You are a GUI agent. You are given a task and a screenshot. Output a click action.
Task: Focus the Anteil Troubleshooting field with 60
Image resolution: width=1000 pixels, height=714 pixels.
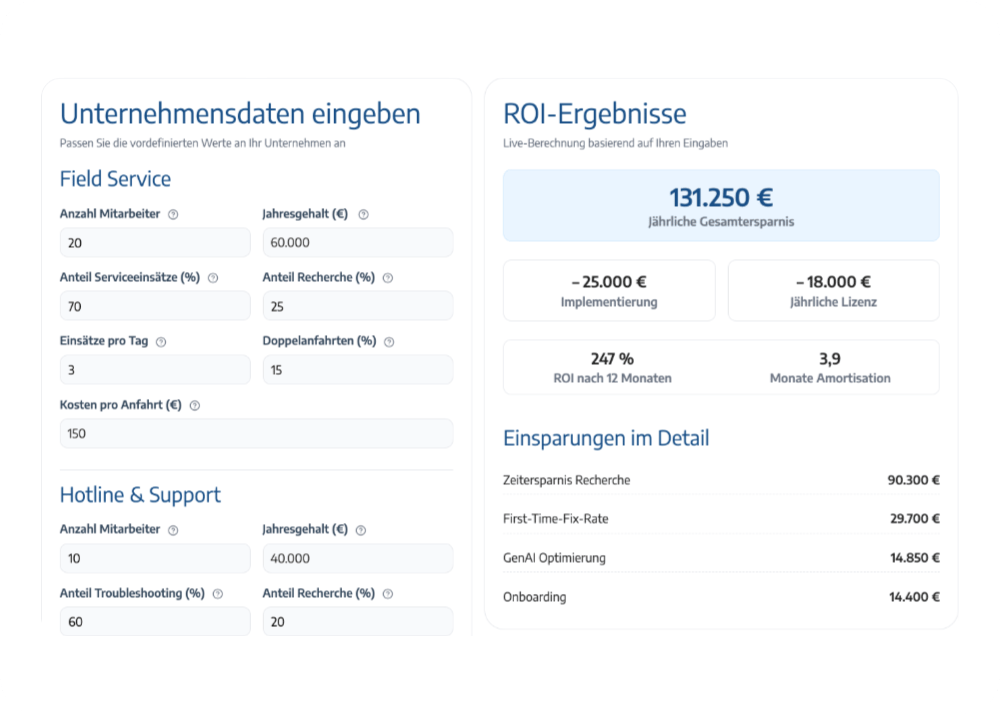(155, 622)
